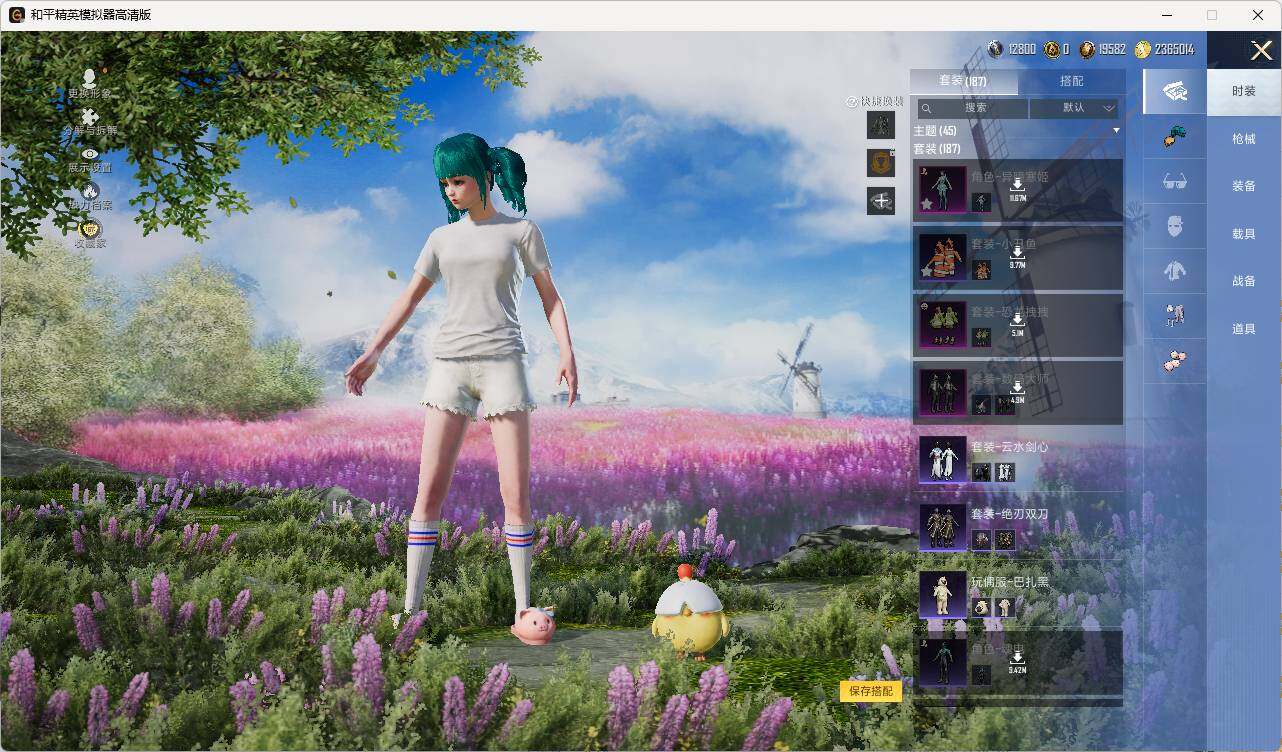
Task: Click the gold coin 2365014 icon
Action: (x=1143, y=49)
